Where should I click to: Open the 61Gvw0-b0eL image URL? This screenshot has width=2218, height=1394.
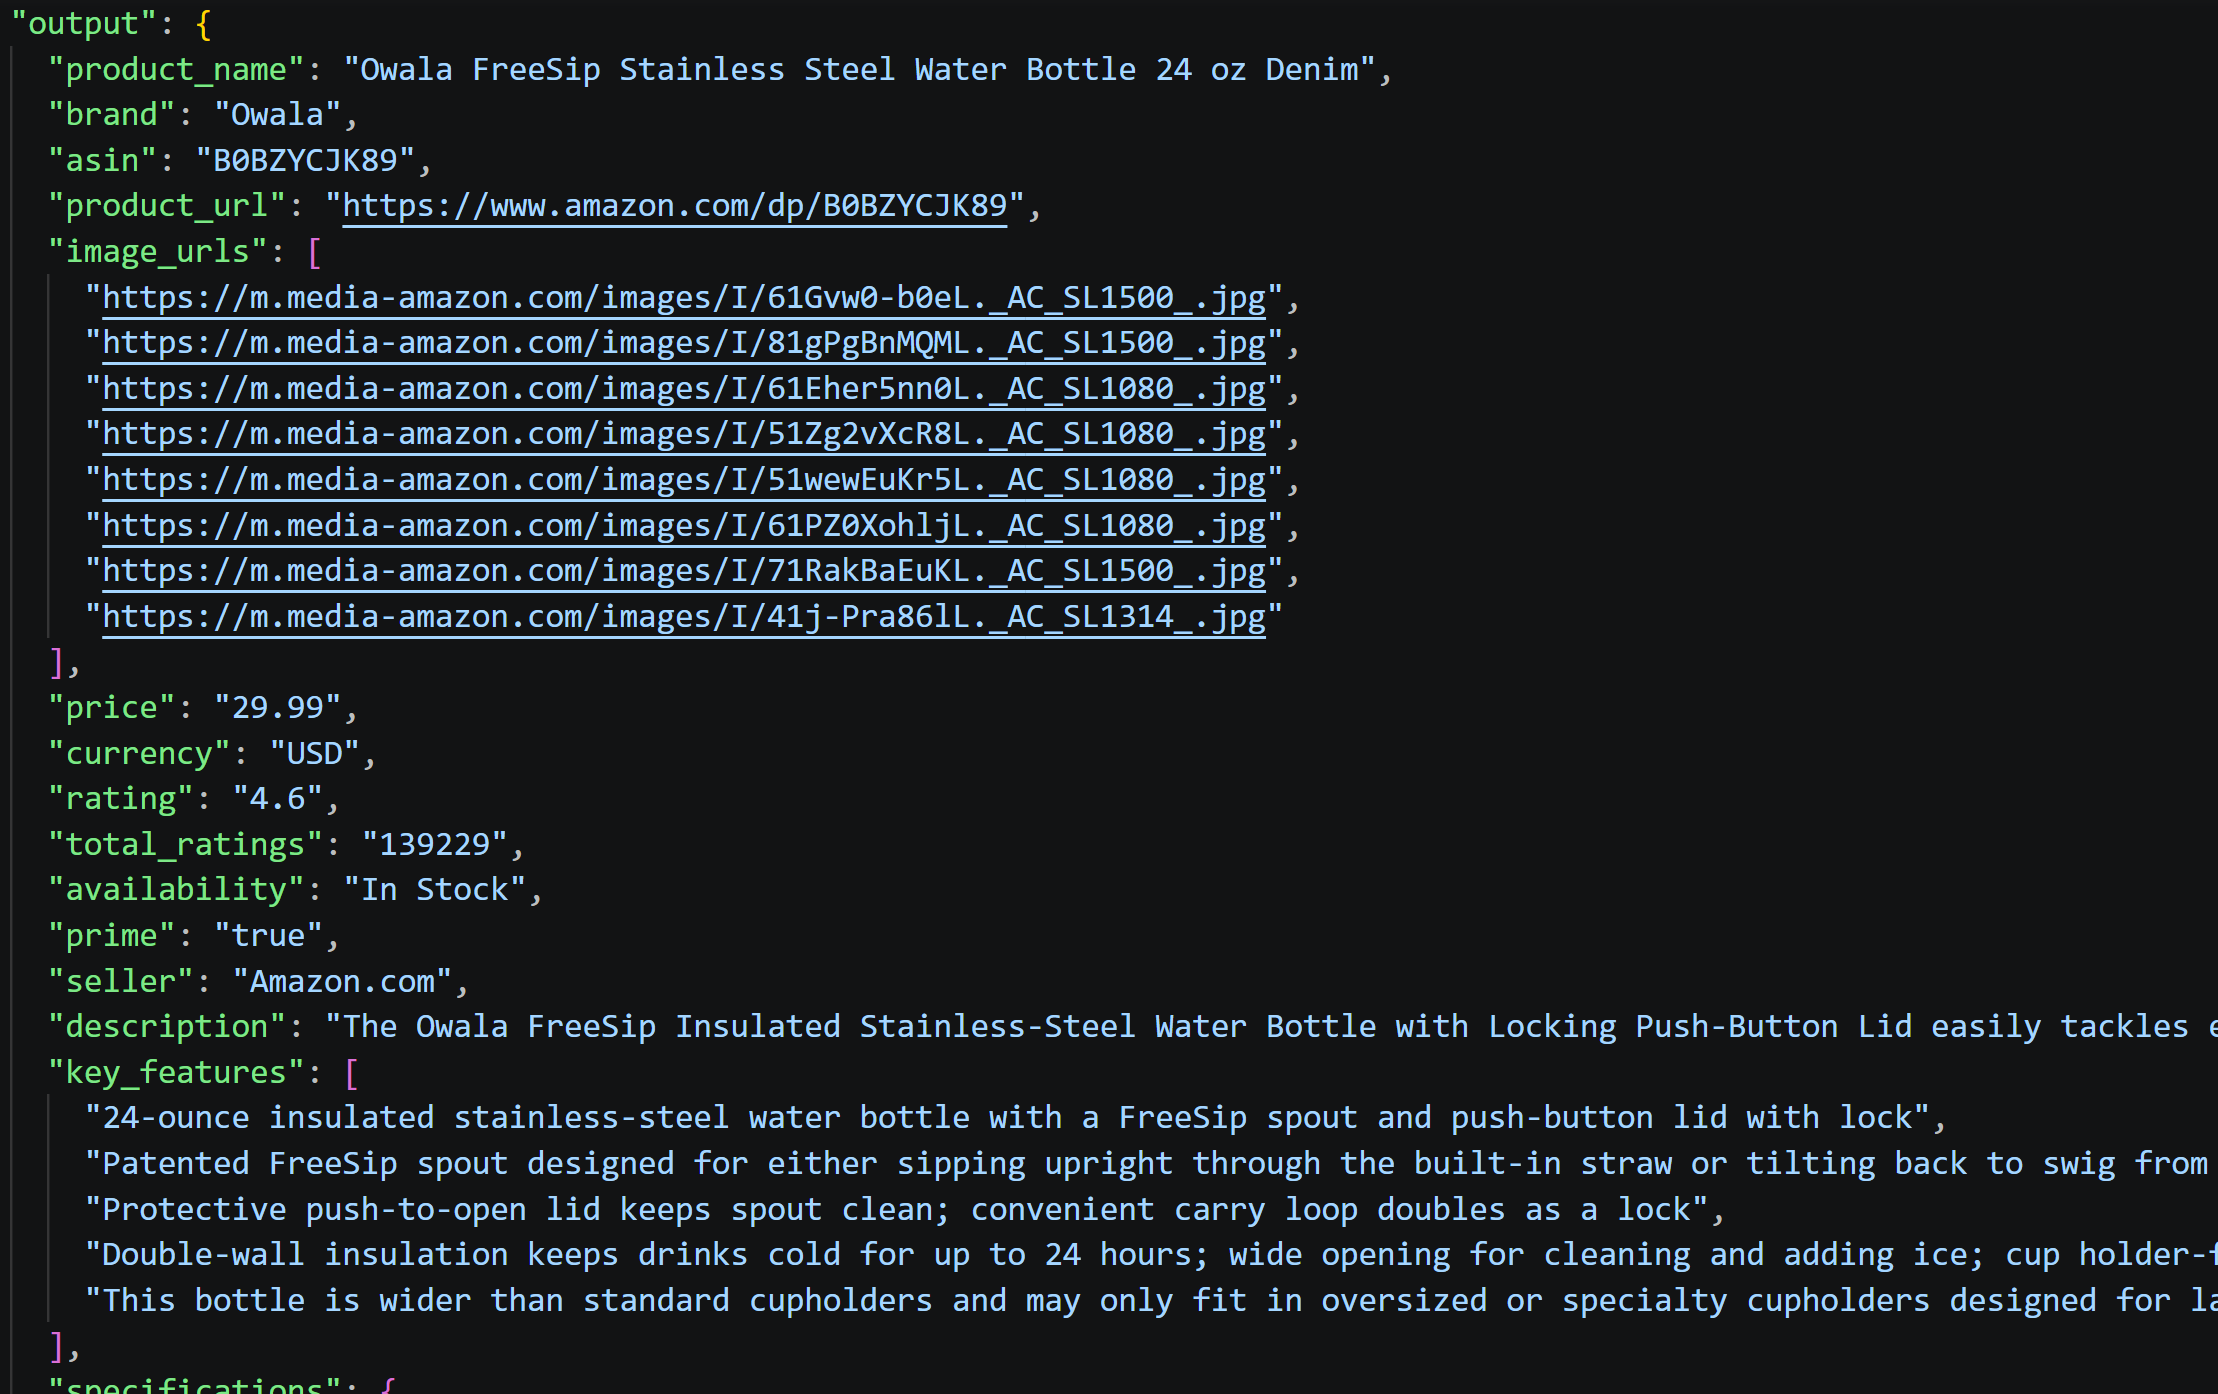click(x=684, y=298)
